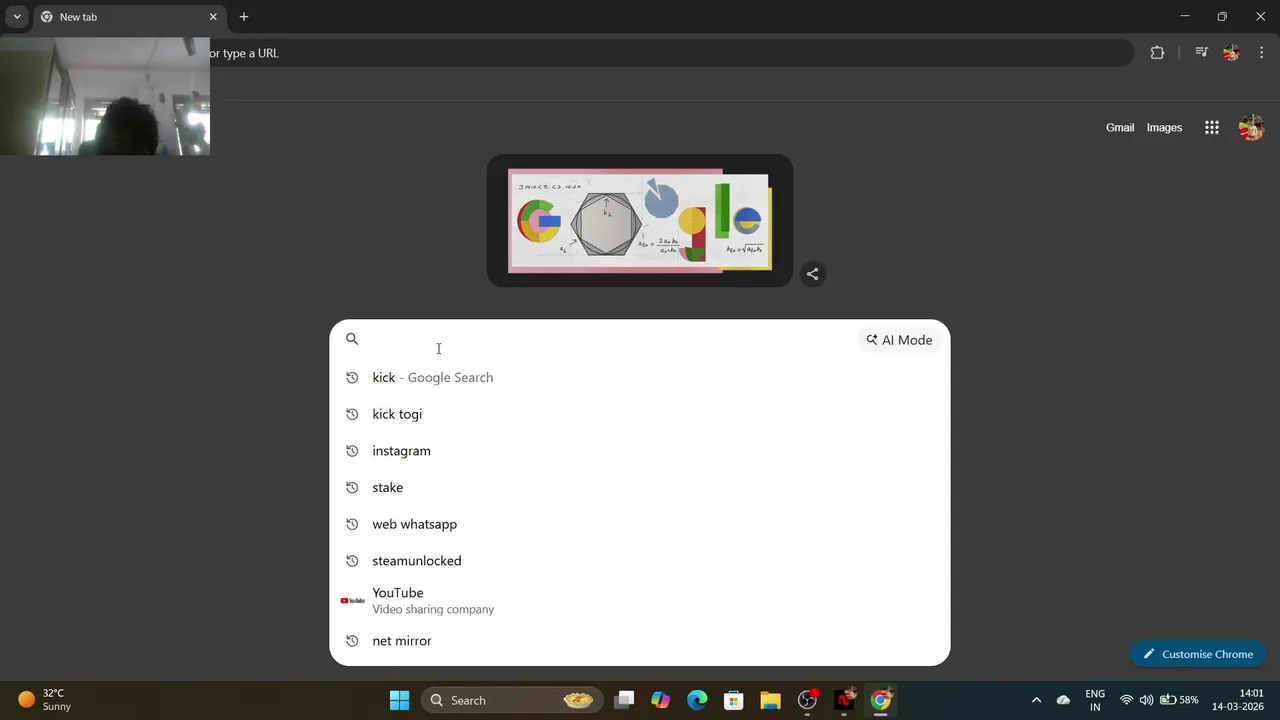Open Task View from the taskbar
The width and height of the screenshot is (1280, 720).
click(x=624, y=700)
